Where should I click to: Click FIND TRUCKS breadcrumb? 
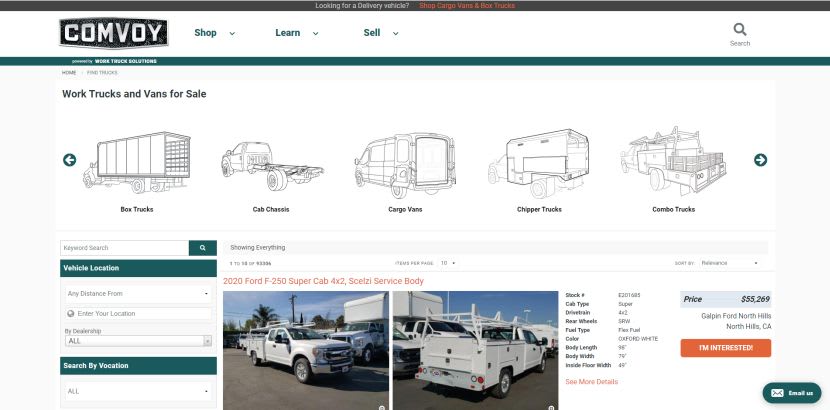point(102,72)
